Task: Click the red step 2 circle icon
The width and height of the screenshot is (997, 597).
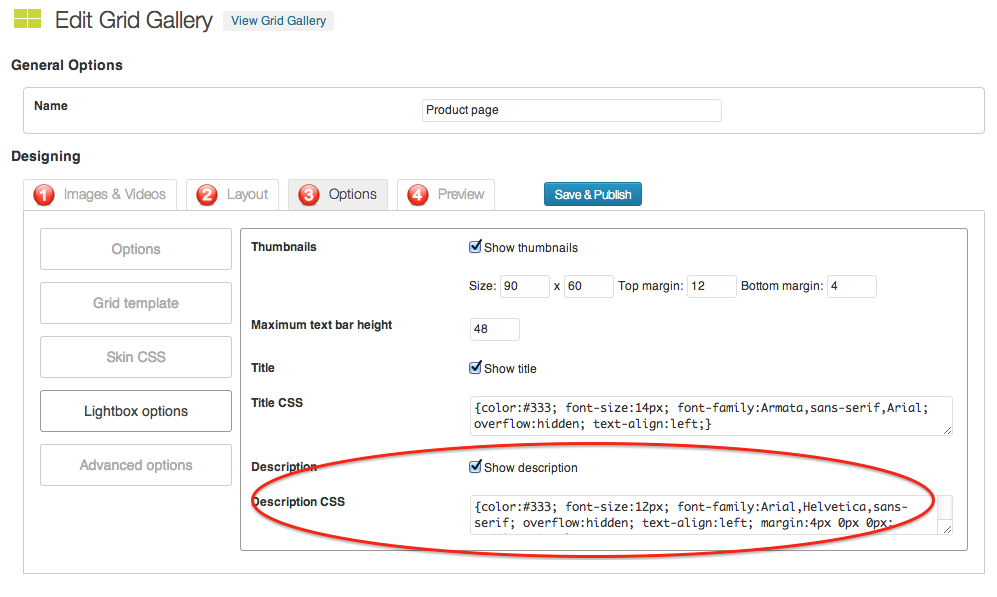Action: click(207, 195)
